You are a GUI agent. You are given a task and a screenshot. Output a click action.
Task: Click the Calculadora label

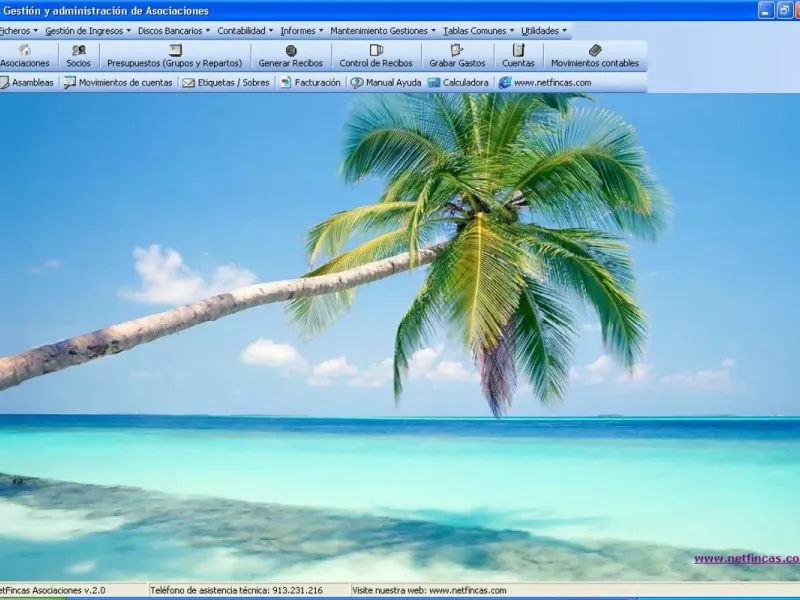[x=465, y=83]
